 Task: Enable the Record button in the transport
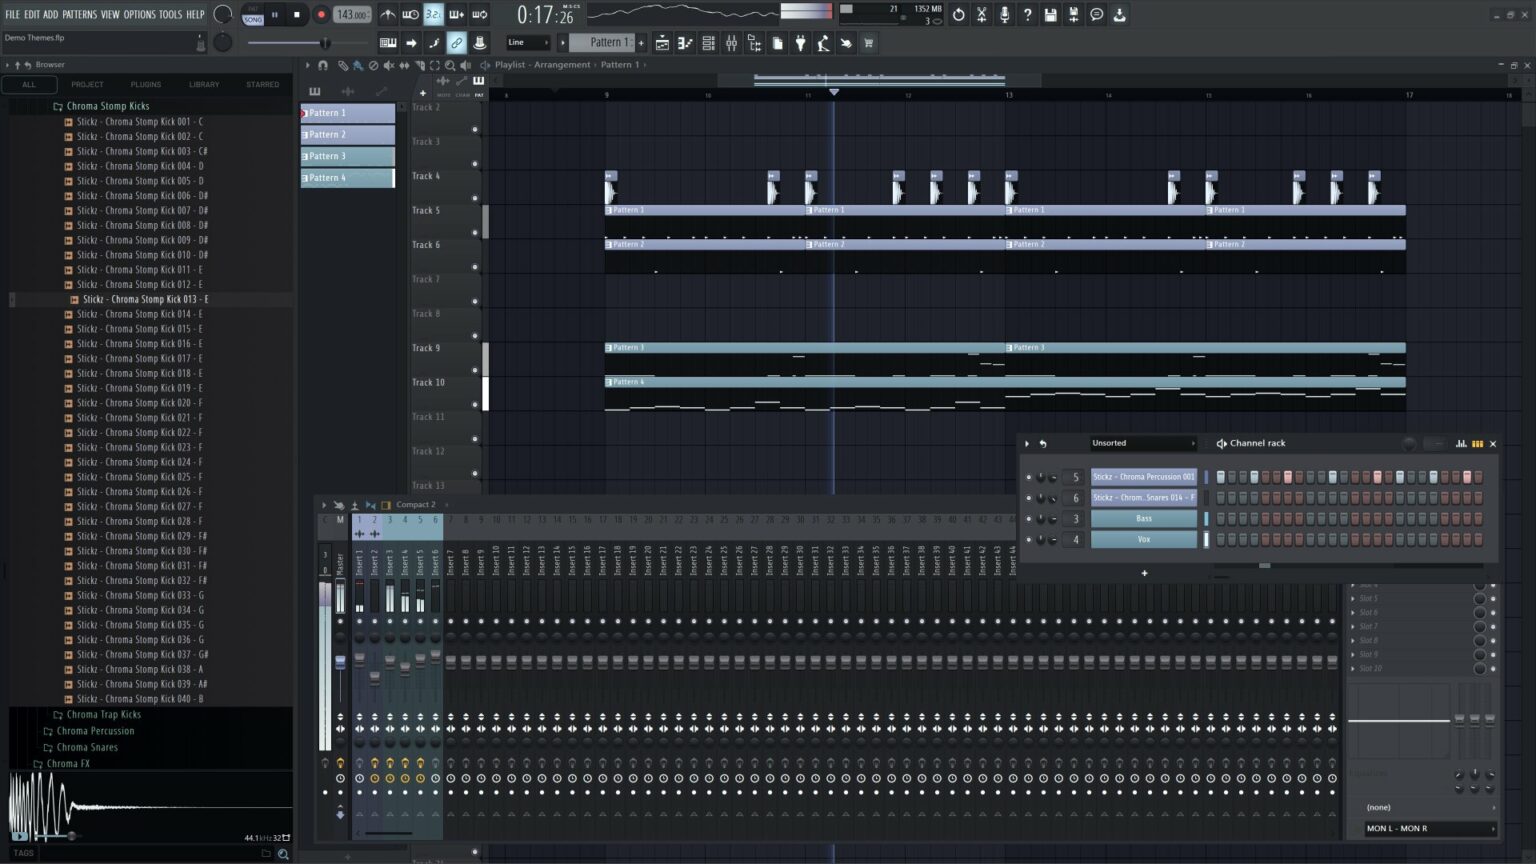(320, 14)
